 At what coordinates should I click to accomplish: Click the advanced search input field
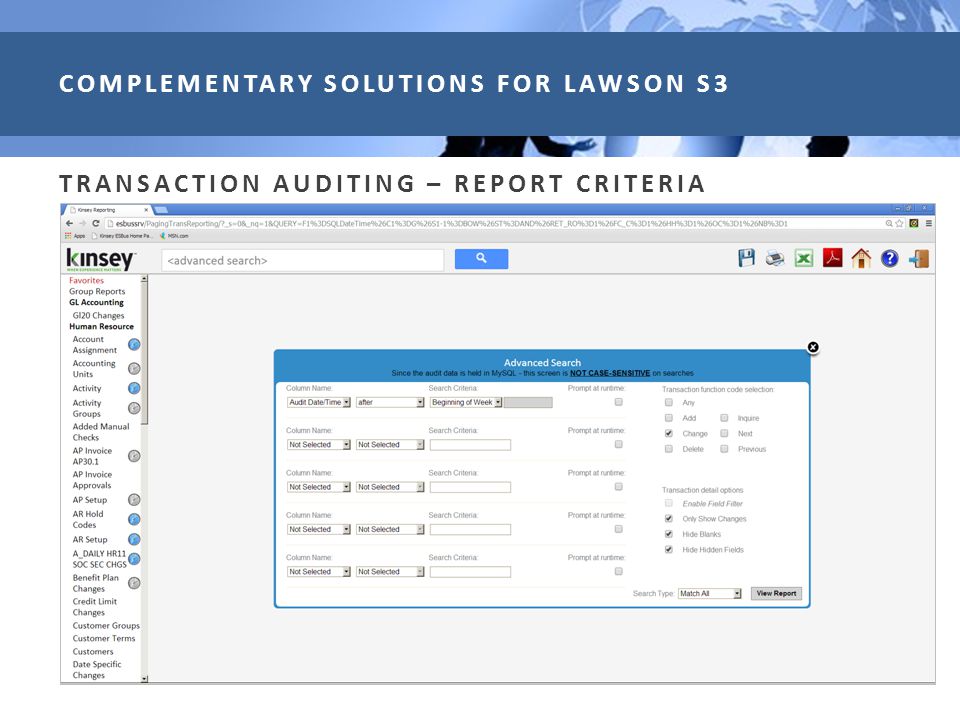click(x=302, y=260)
